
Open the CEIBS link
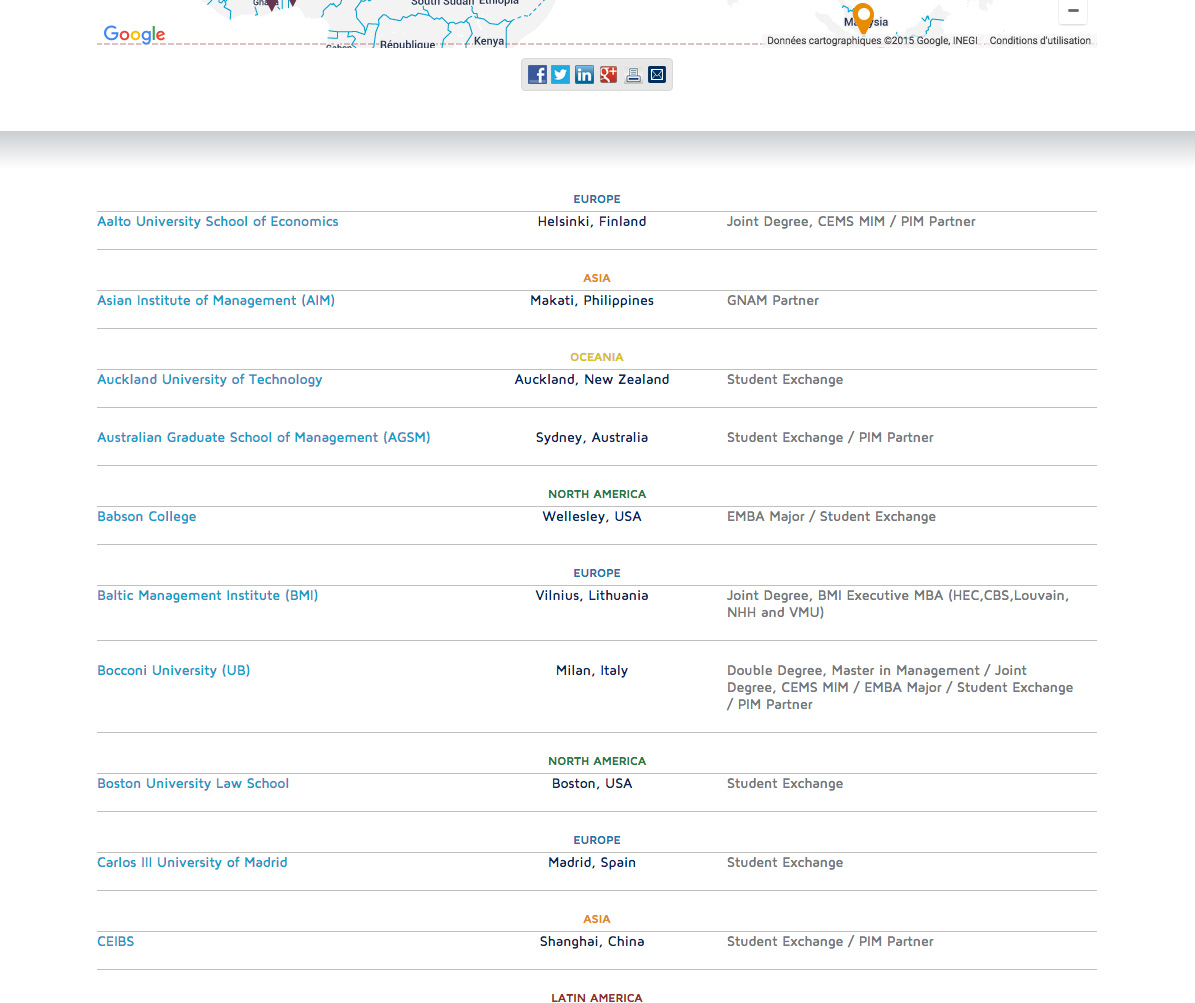point(115,941)
